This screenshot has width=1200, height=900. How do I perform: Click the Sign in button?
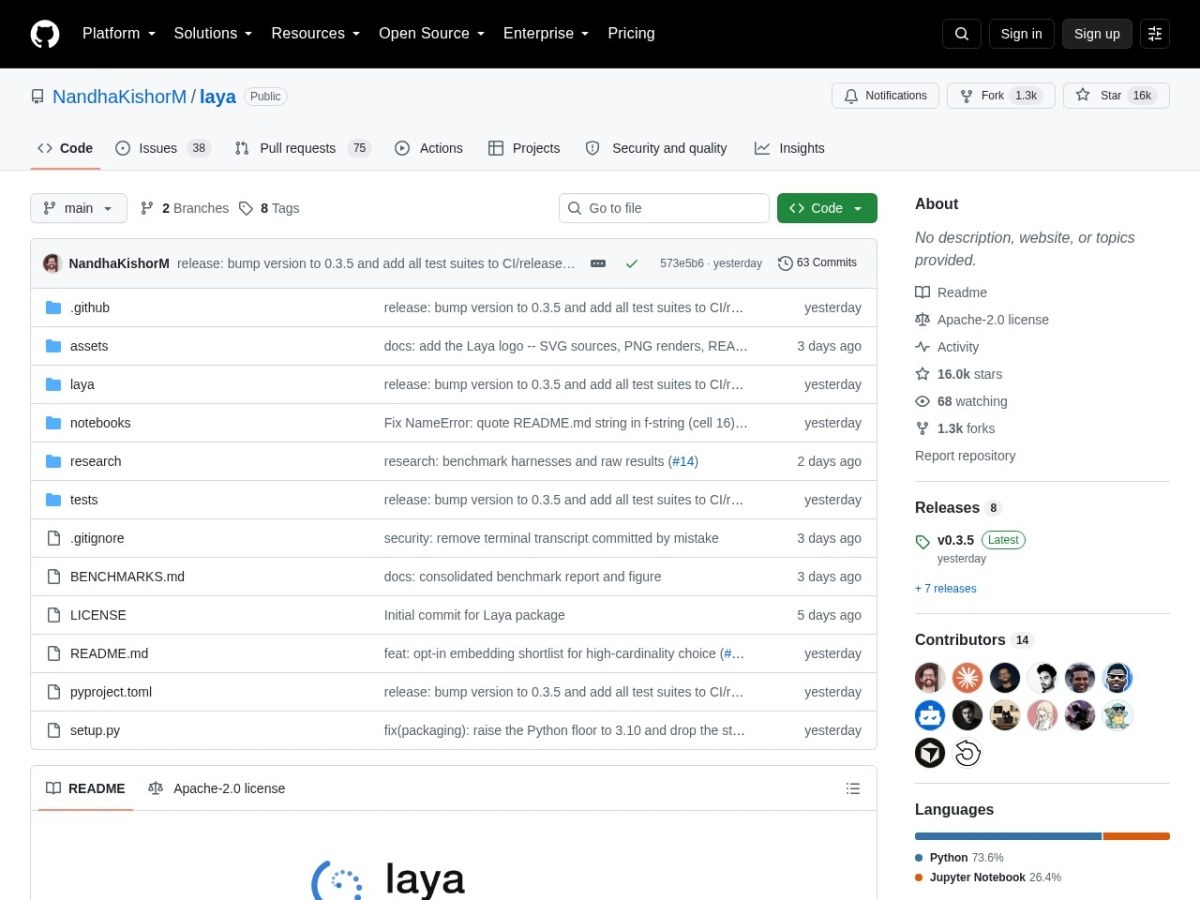(1021, 34)
